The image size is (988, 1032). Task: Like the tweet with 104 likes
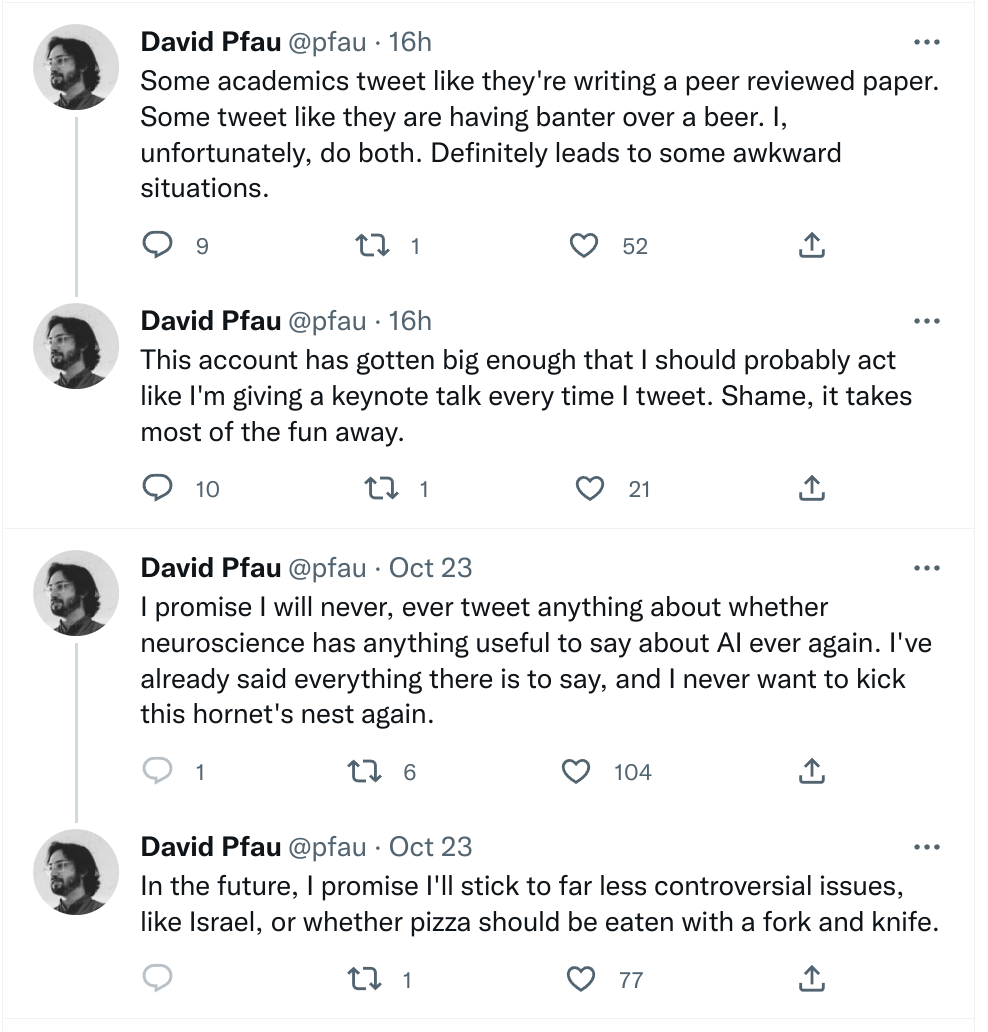coord(576,771)
